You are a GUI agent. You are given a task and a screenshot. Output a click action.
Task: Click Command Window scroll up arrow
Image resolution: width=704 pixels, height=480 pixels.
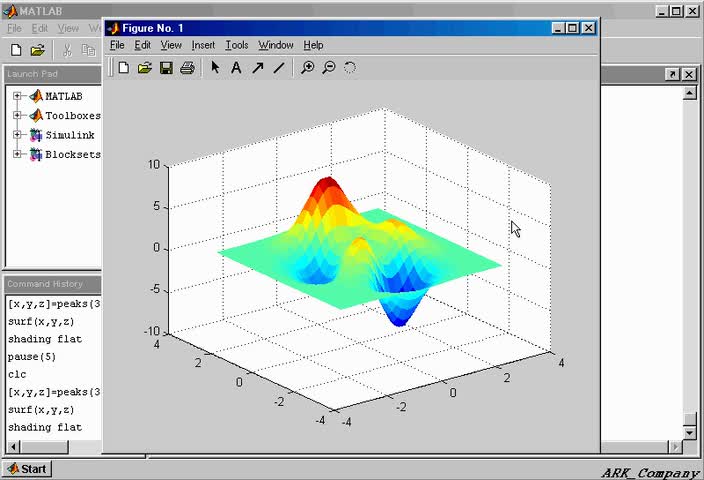pyautogui.click(x=690, y=93)
